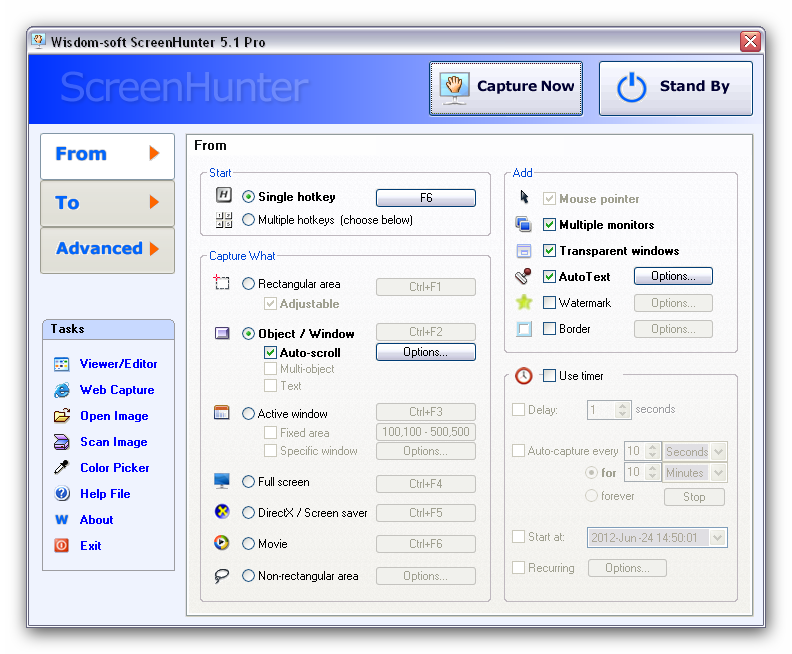
Task: Open Viewer/Editor from Tasks
Action: 118,364
